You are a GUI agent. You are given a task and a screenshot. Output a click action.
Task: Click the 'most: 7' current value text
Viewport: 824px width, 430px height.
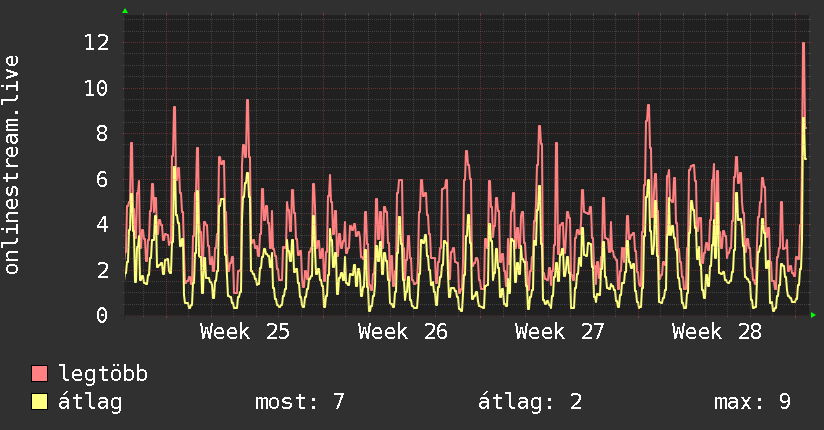coord(300,402)
